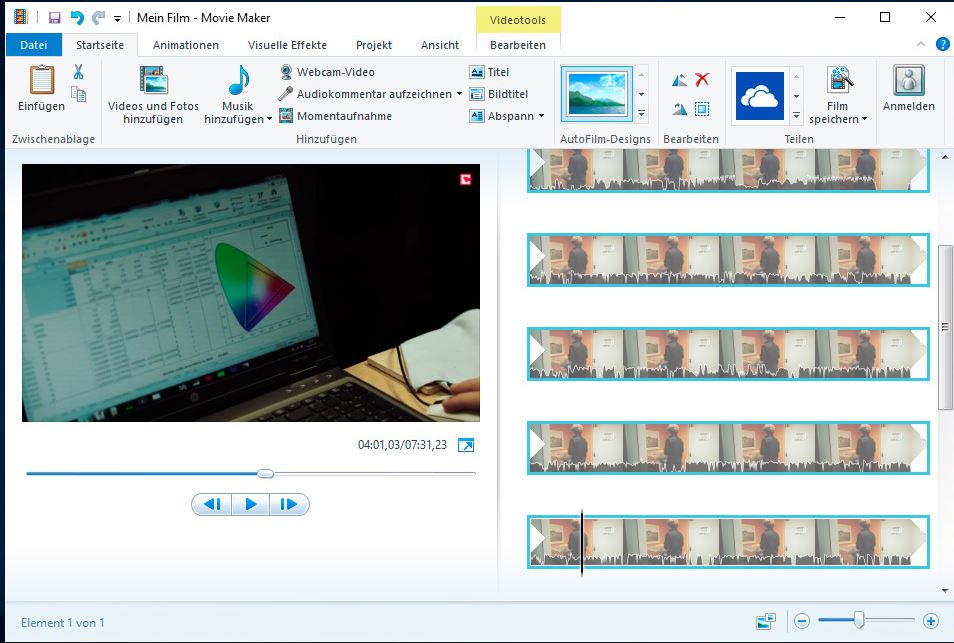
Task: Click the zoom time scale slider handle
Action: tap(859, 620)
